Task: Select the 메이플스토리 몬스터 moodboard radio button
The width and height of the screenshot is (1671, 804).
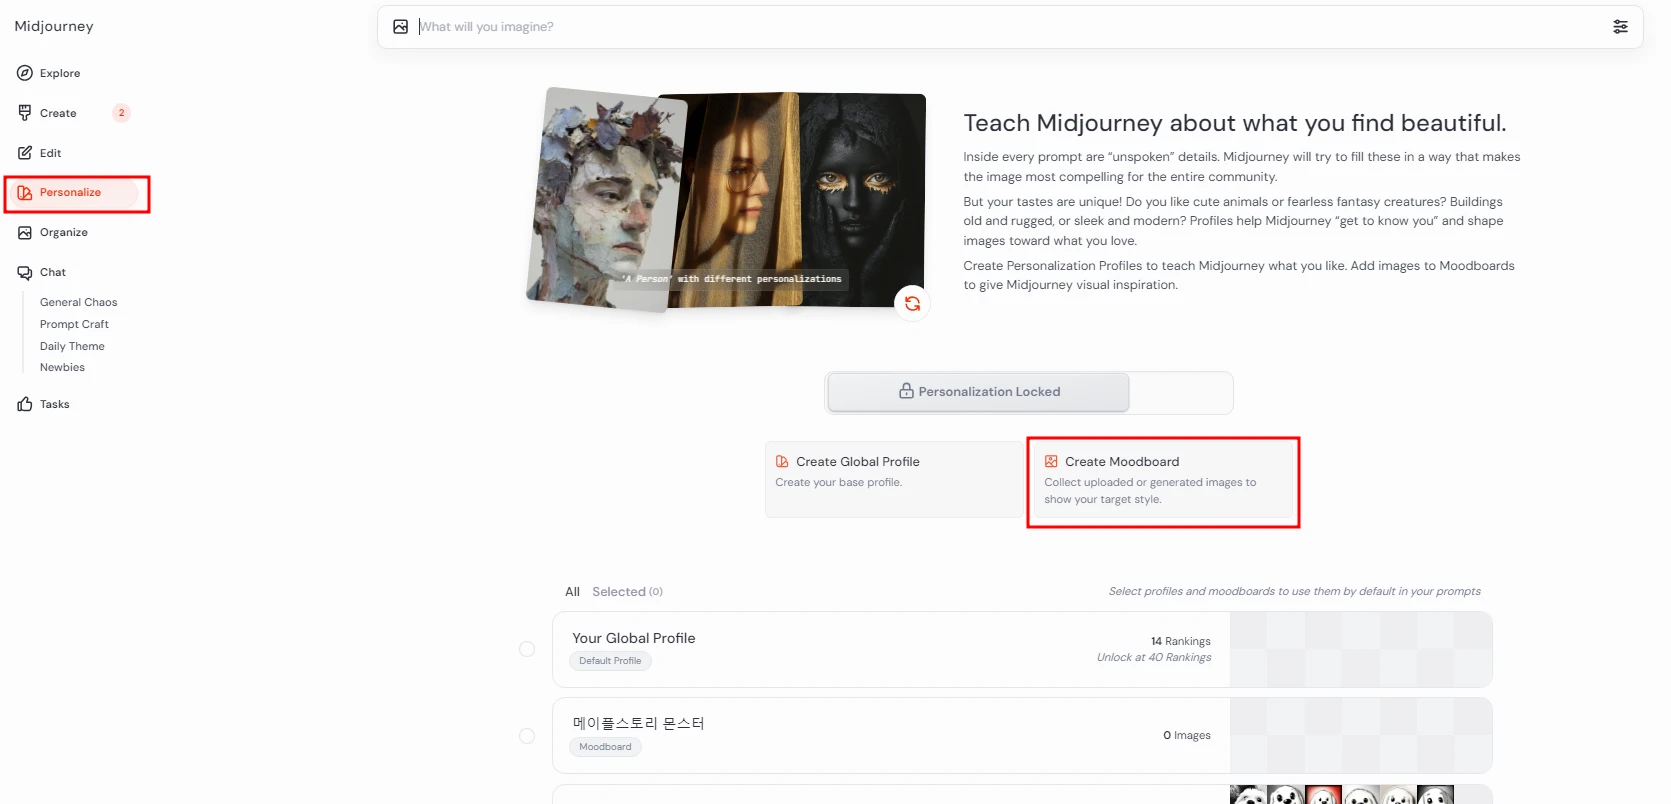Action: (527, 736)
